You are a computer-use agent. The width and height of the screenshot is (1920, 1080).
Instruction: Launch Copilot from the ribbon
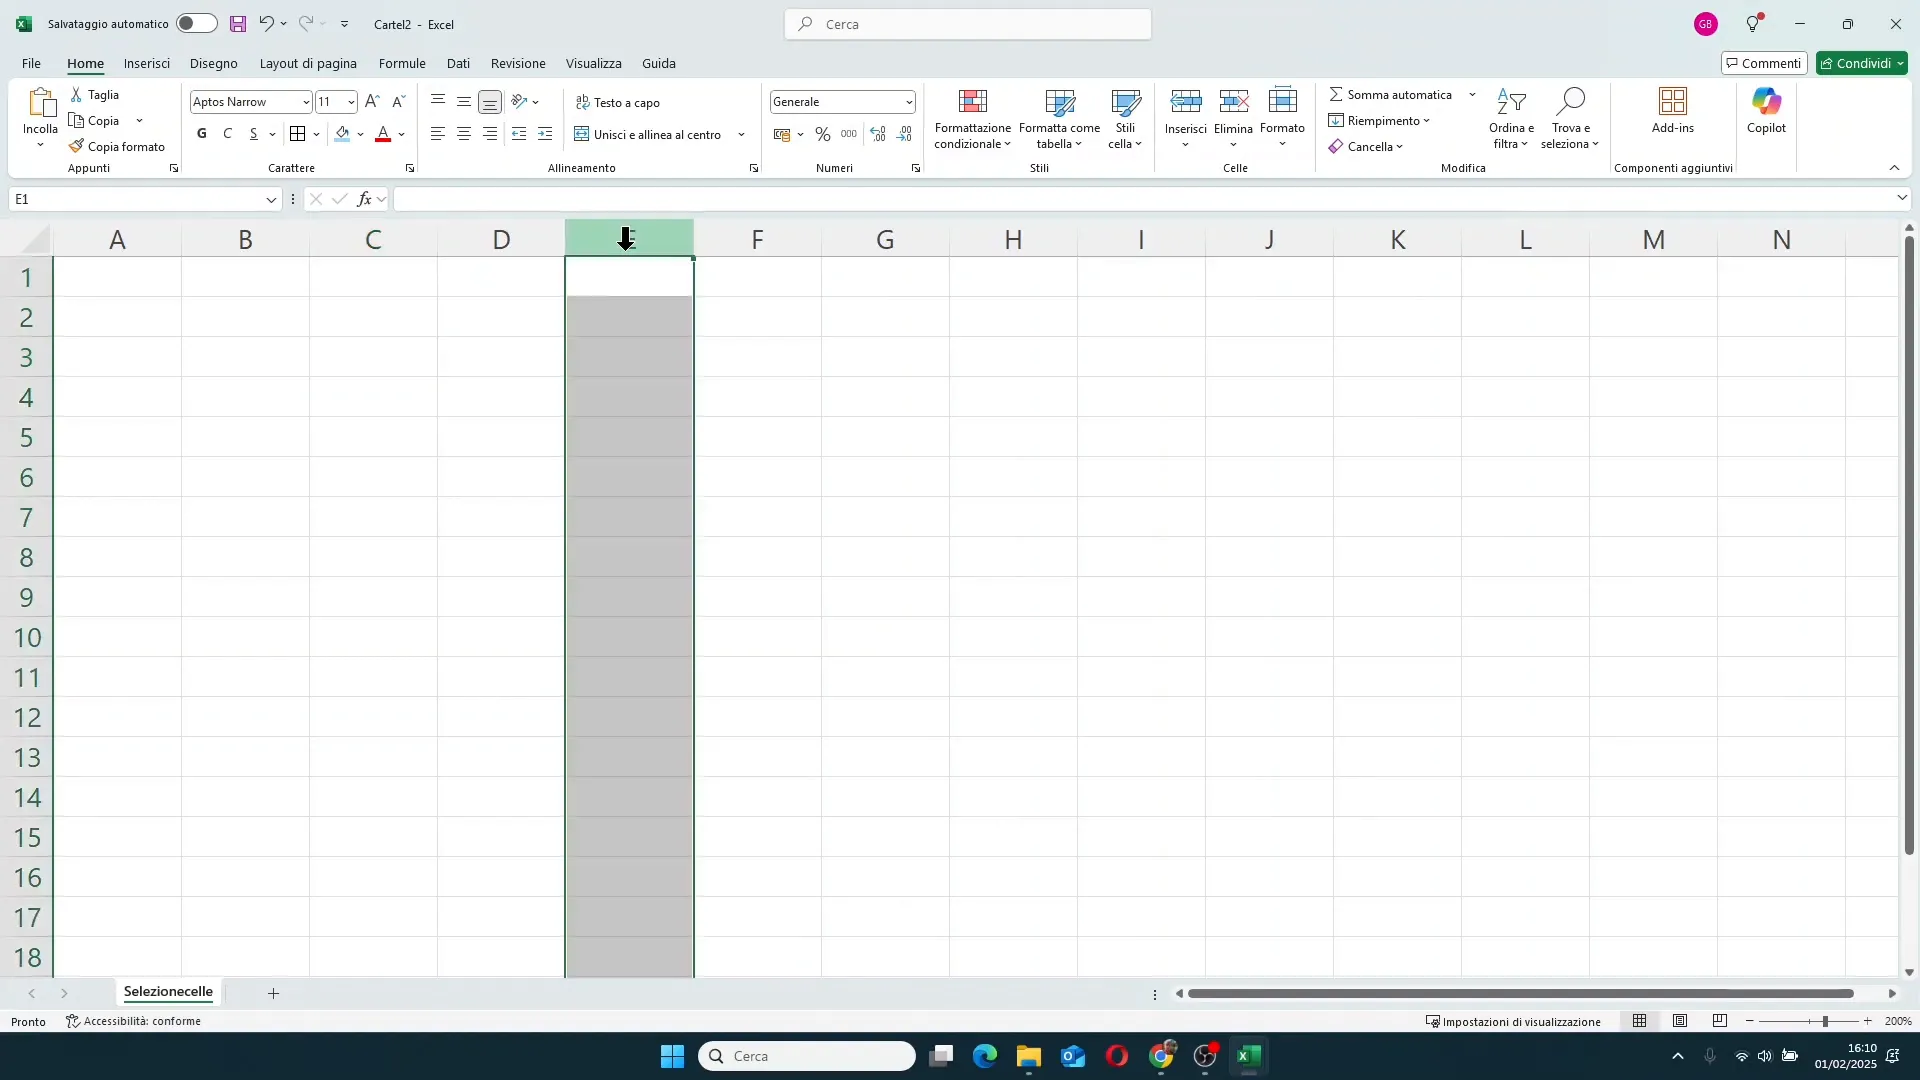click(1767, 111)
